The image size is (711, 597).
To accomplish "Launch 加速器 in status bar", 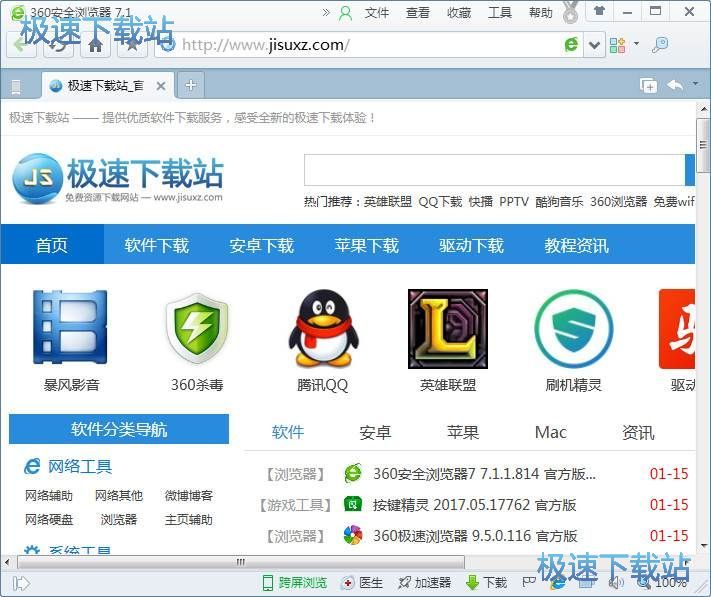I will (x=424, y=582).
